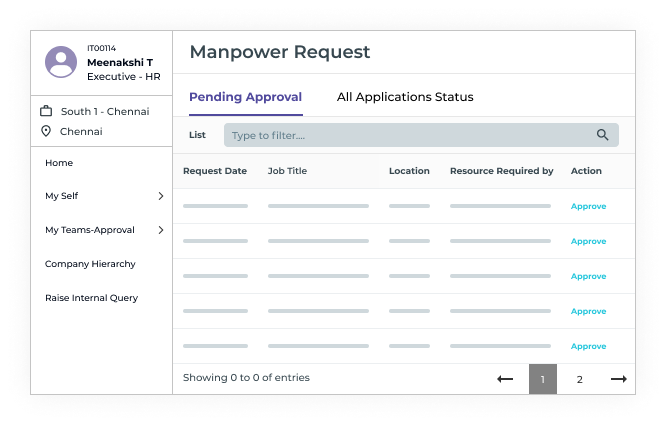Open the Home menu item
This screenshot has width=666, height=425.
click(59, 163)
